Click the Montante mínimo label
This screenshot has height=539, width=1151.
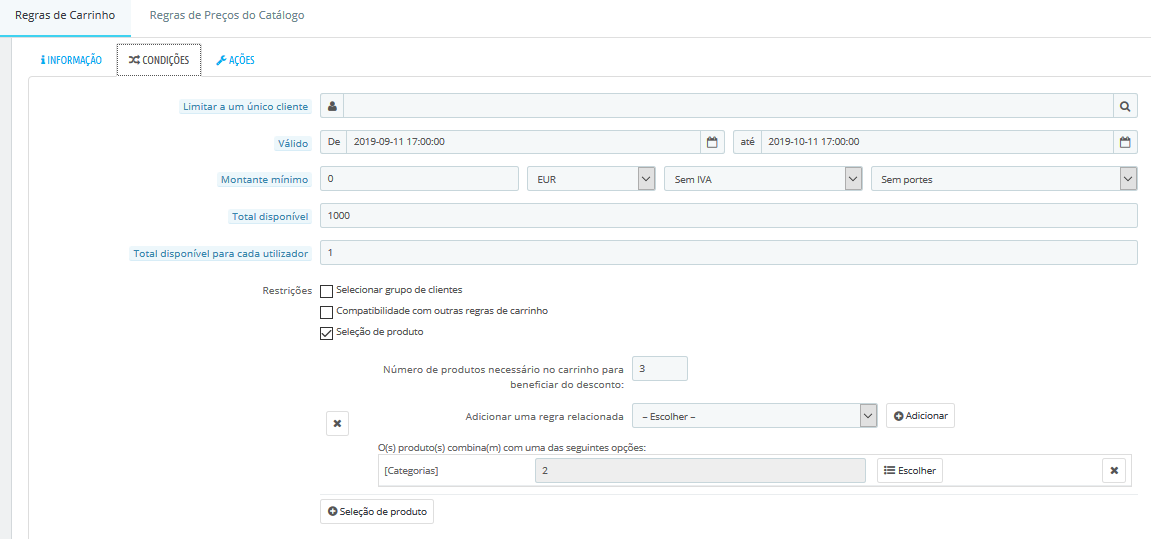(266, 179)
